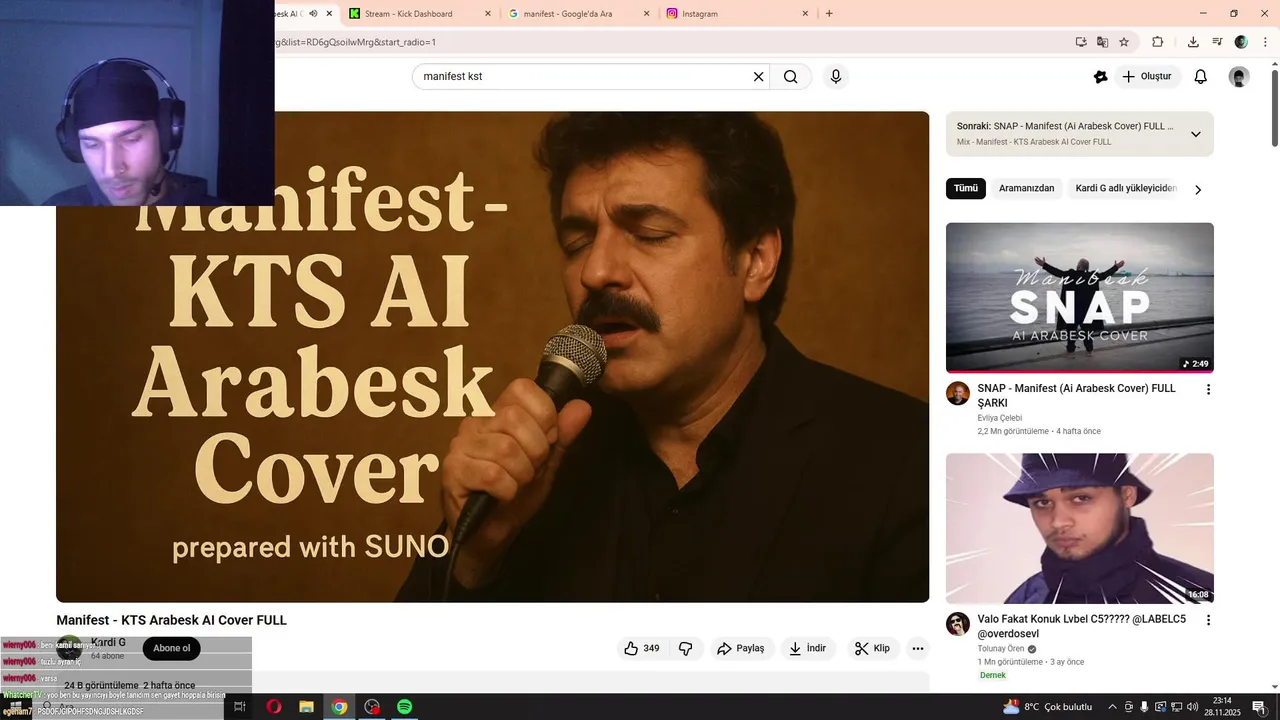The width and height of the screenshot is (1280, 720).
Task: Open Opera browser from the taskbar
Action: click(273, 707)
